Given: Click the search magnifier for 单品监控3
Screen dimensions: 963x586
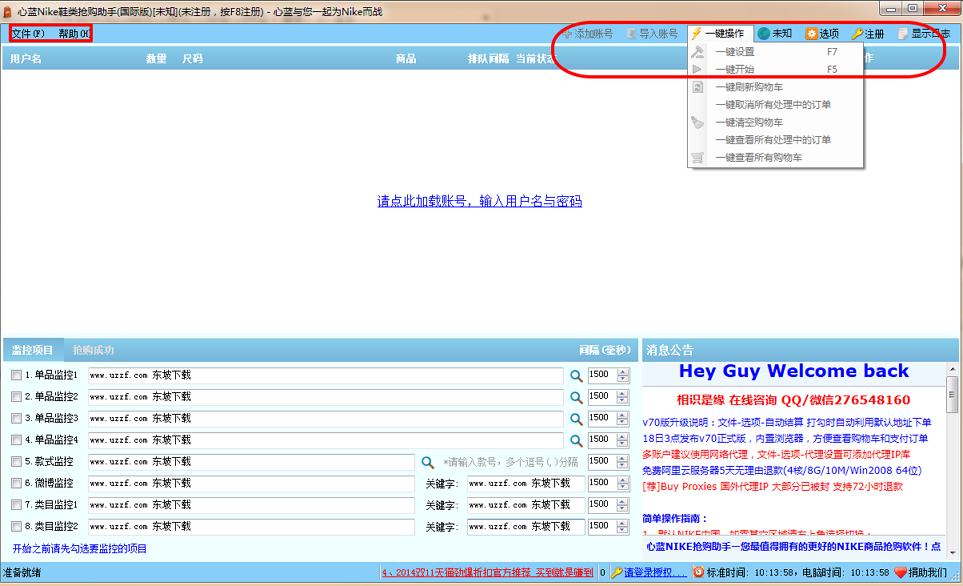Looking at the screenshot, I should 576,419.
